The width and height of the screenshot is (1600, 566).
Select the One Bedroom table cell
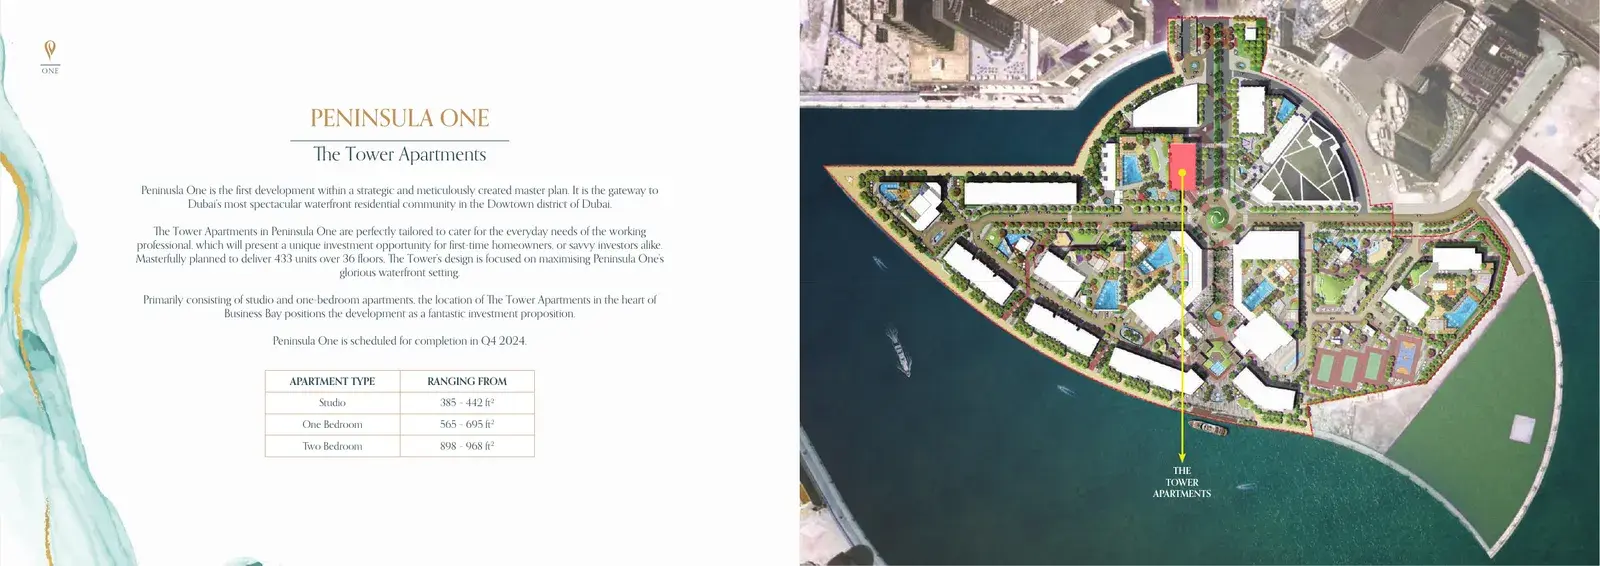[332, 425]
